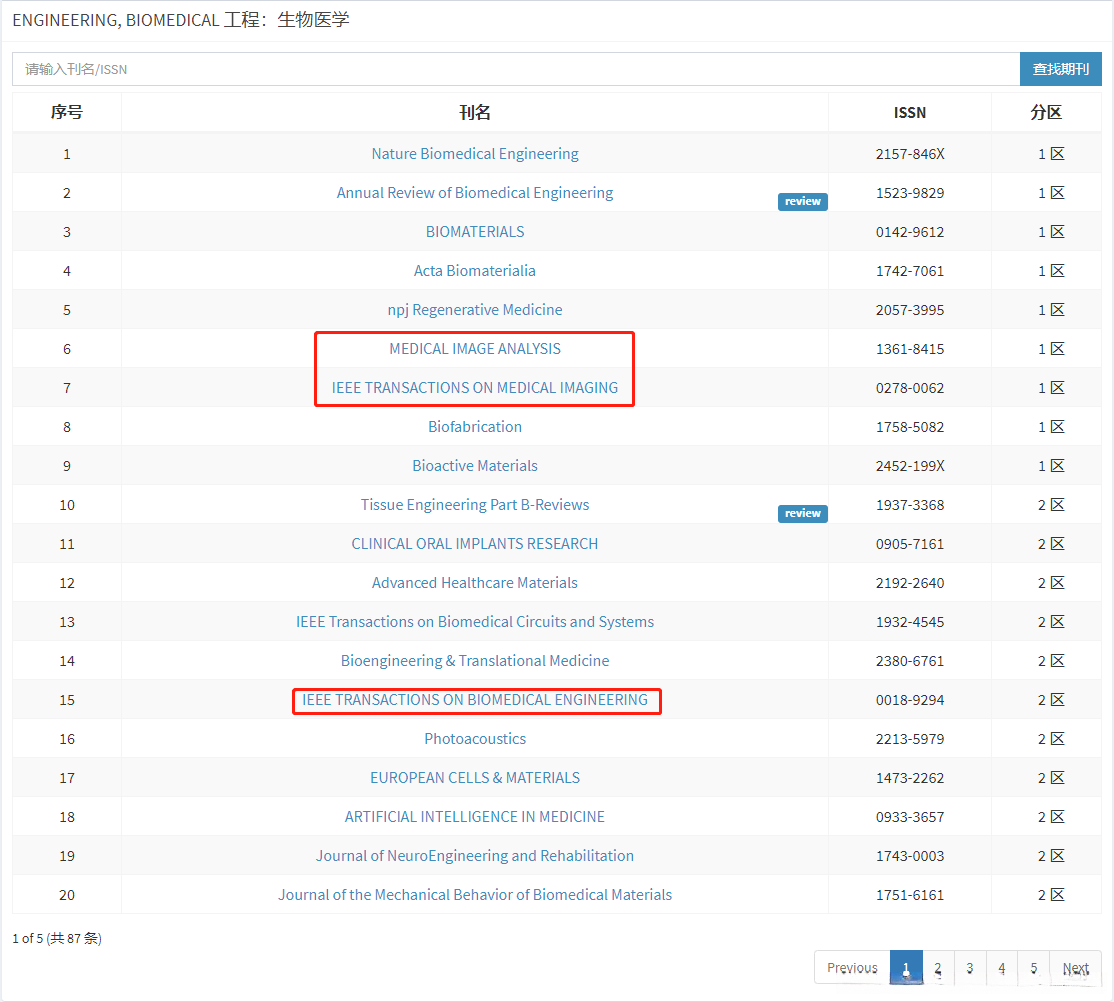Click the review badge for Annual Review row
The image size is (1114, 1002).
pos(803,202)
